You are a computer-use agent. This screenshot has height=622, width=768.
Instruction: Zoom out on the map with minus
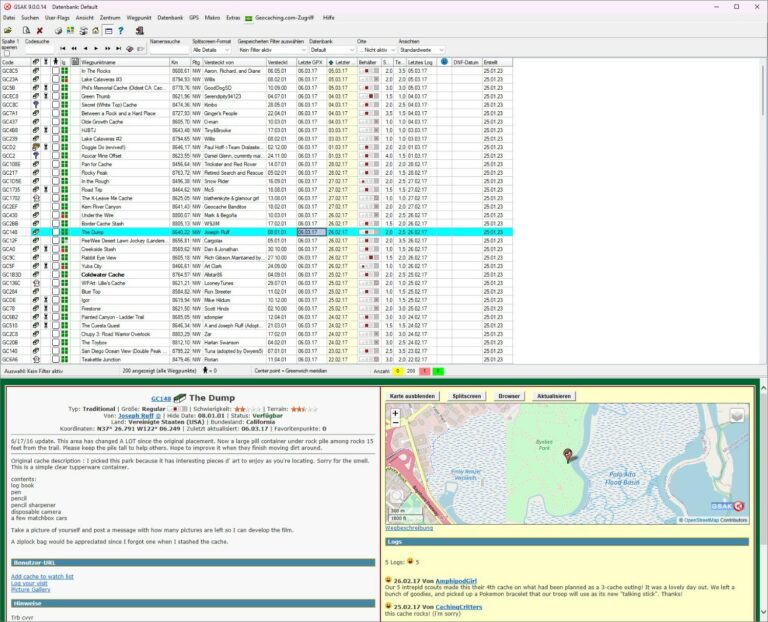395,422
